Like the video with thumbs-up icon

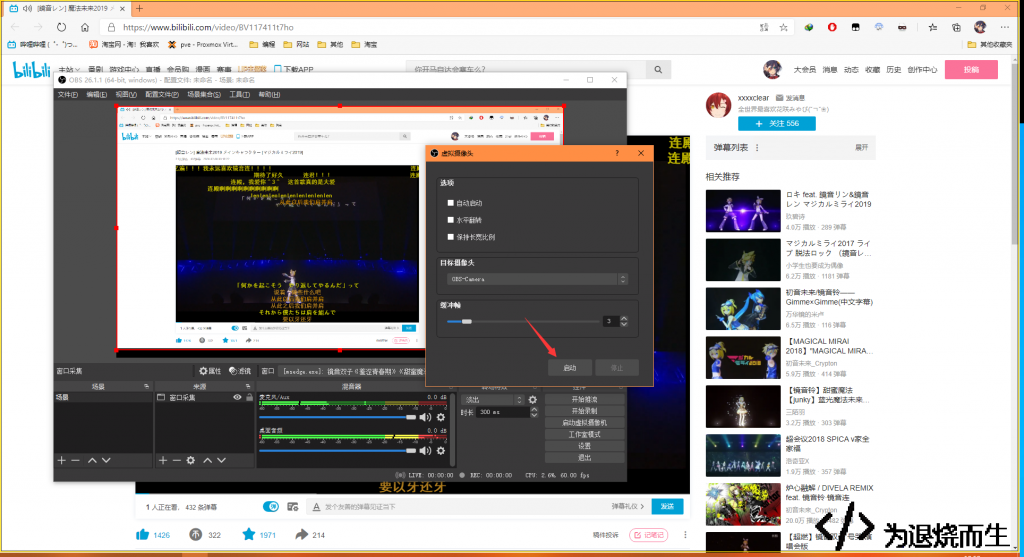tap(142, 534)
